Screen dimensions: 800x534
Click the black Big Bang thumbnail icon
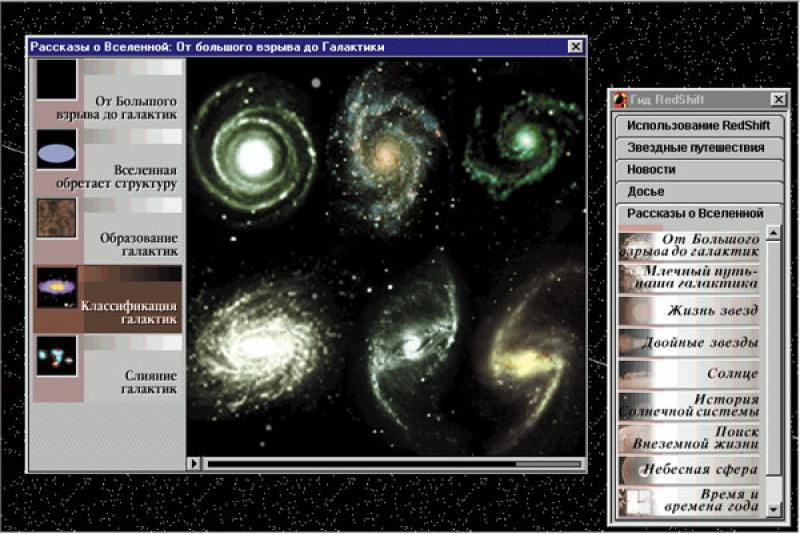57,80
